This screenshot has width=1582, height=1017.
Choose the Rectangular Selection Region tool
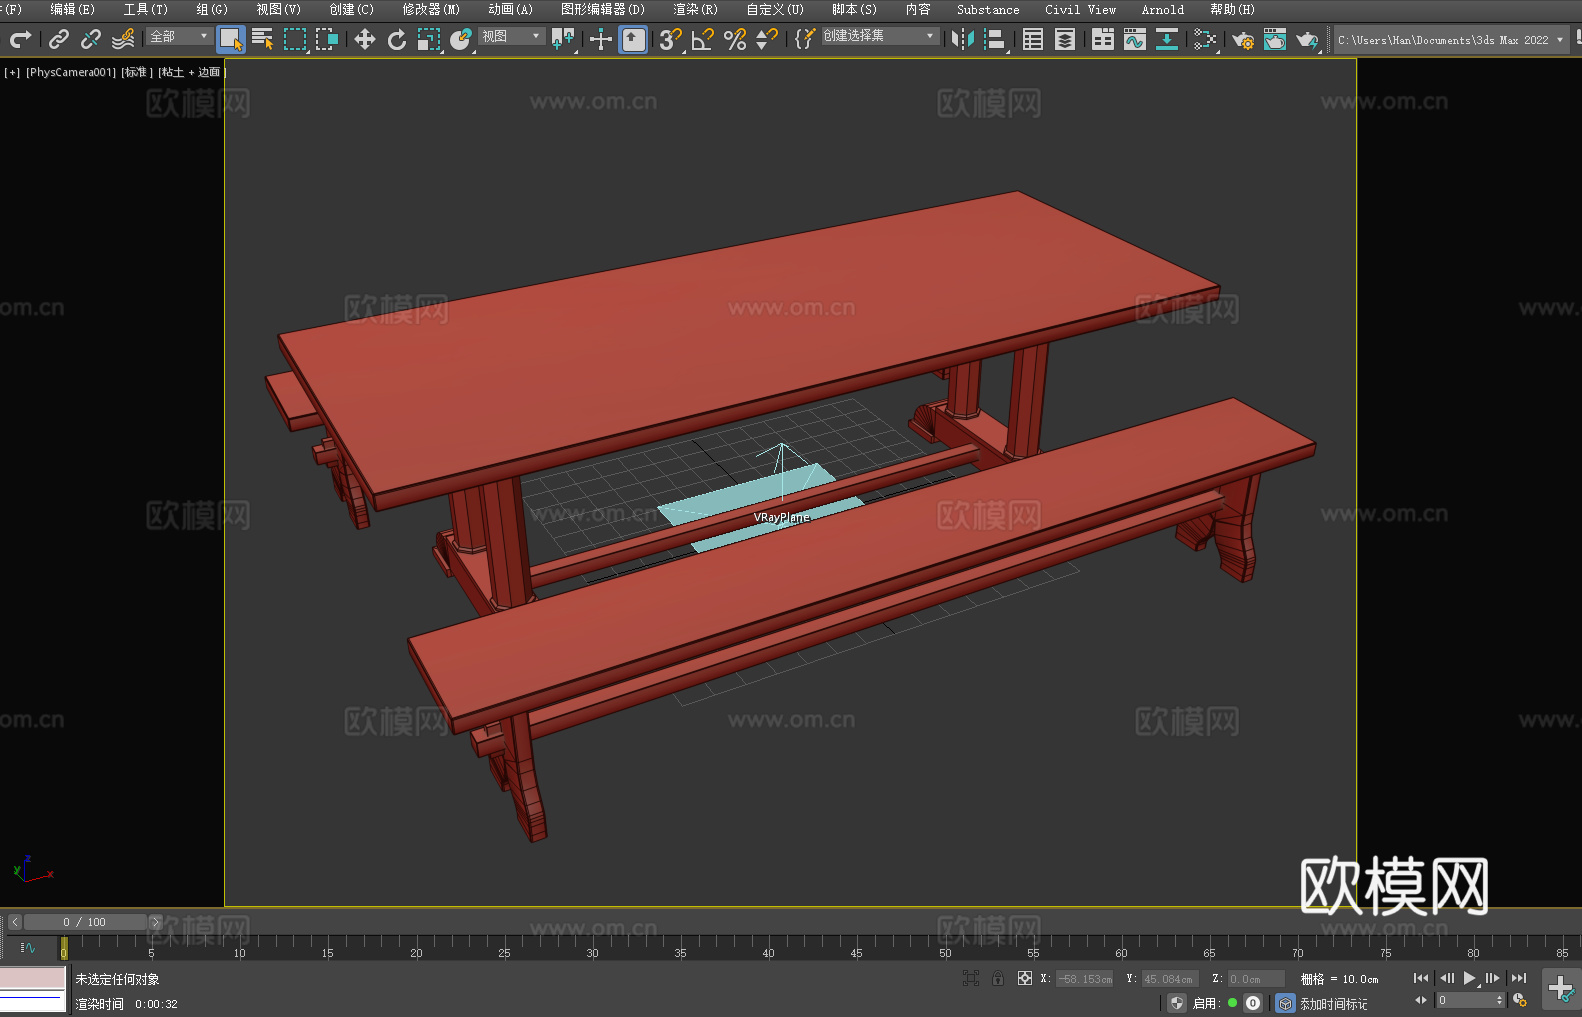pyautogui.click(x=295, y=39)
